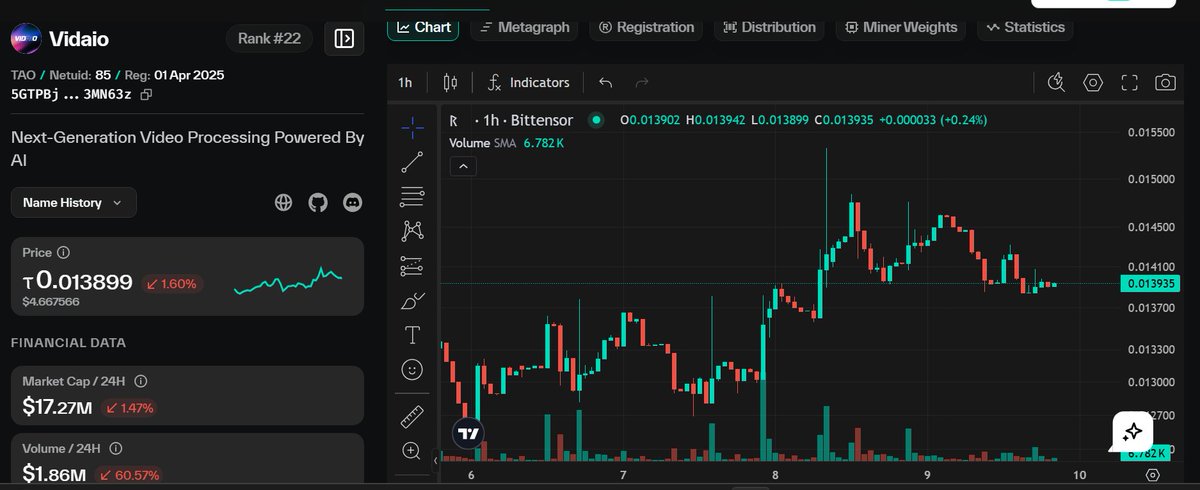The height and width of the screenshot is (490, 1200).
Task: Open the Indicators menu
Action: pyautogui.click(x=527, y=82)
